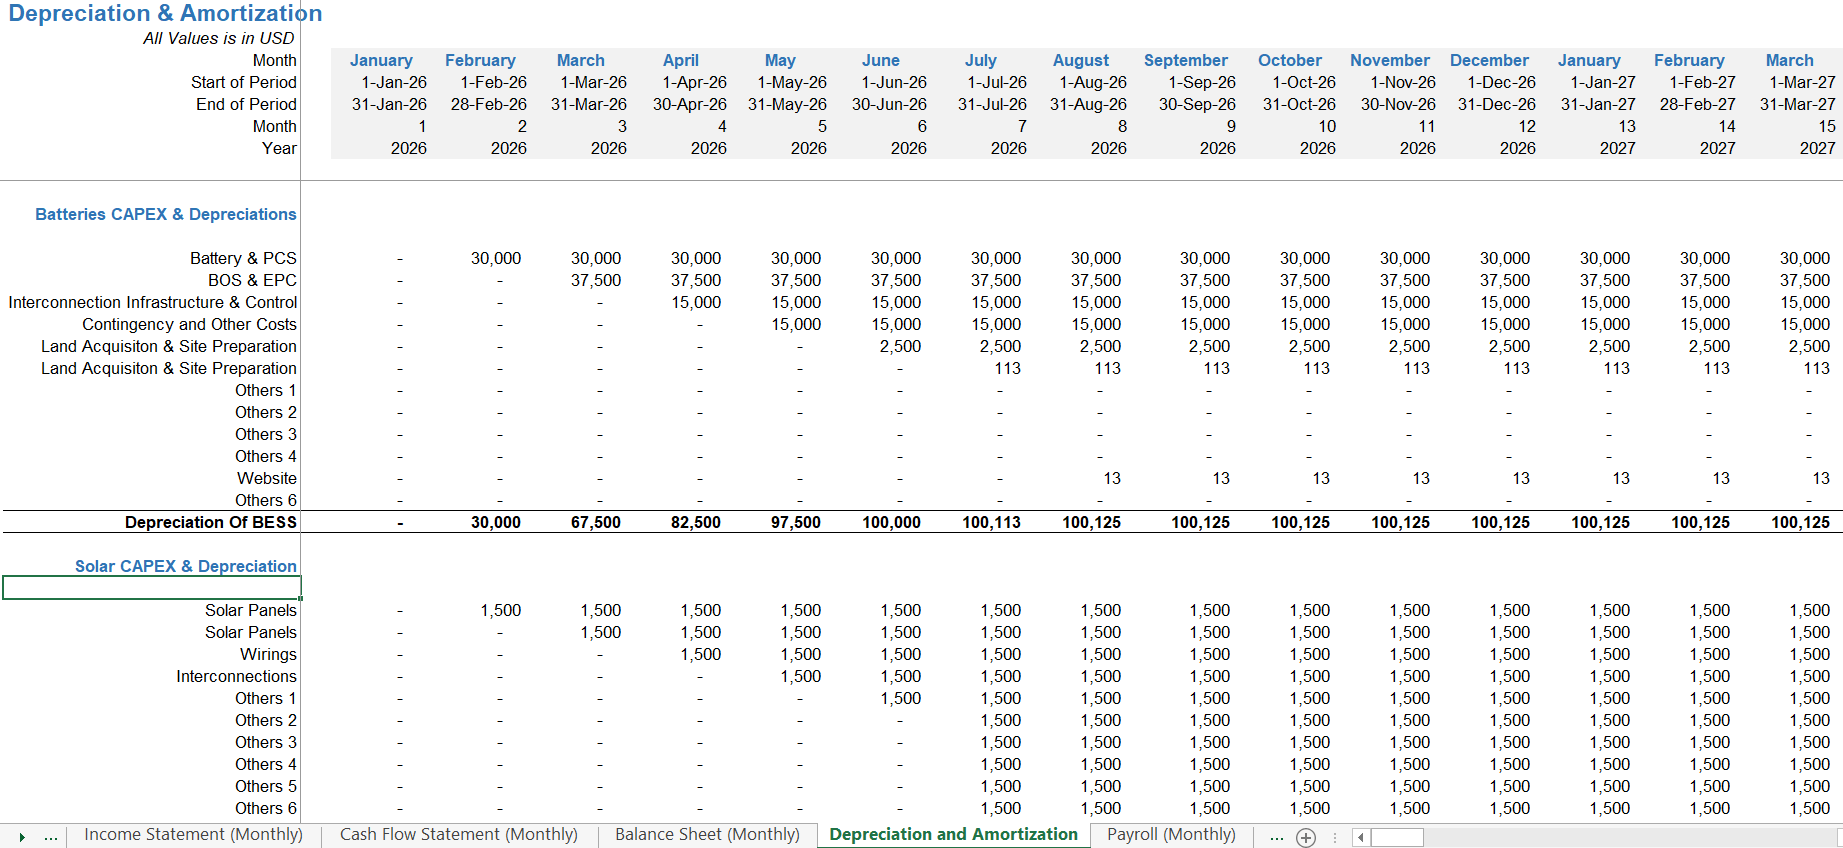
Task: Select the Battery & PCS February value cell
Action: (496, 258)
